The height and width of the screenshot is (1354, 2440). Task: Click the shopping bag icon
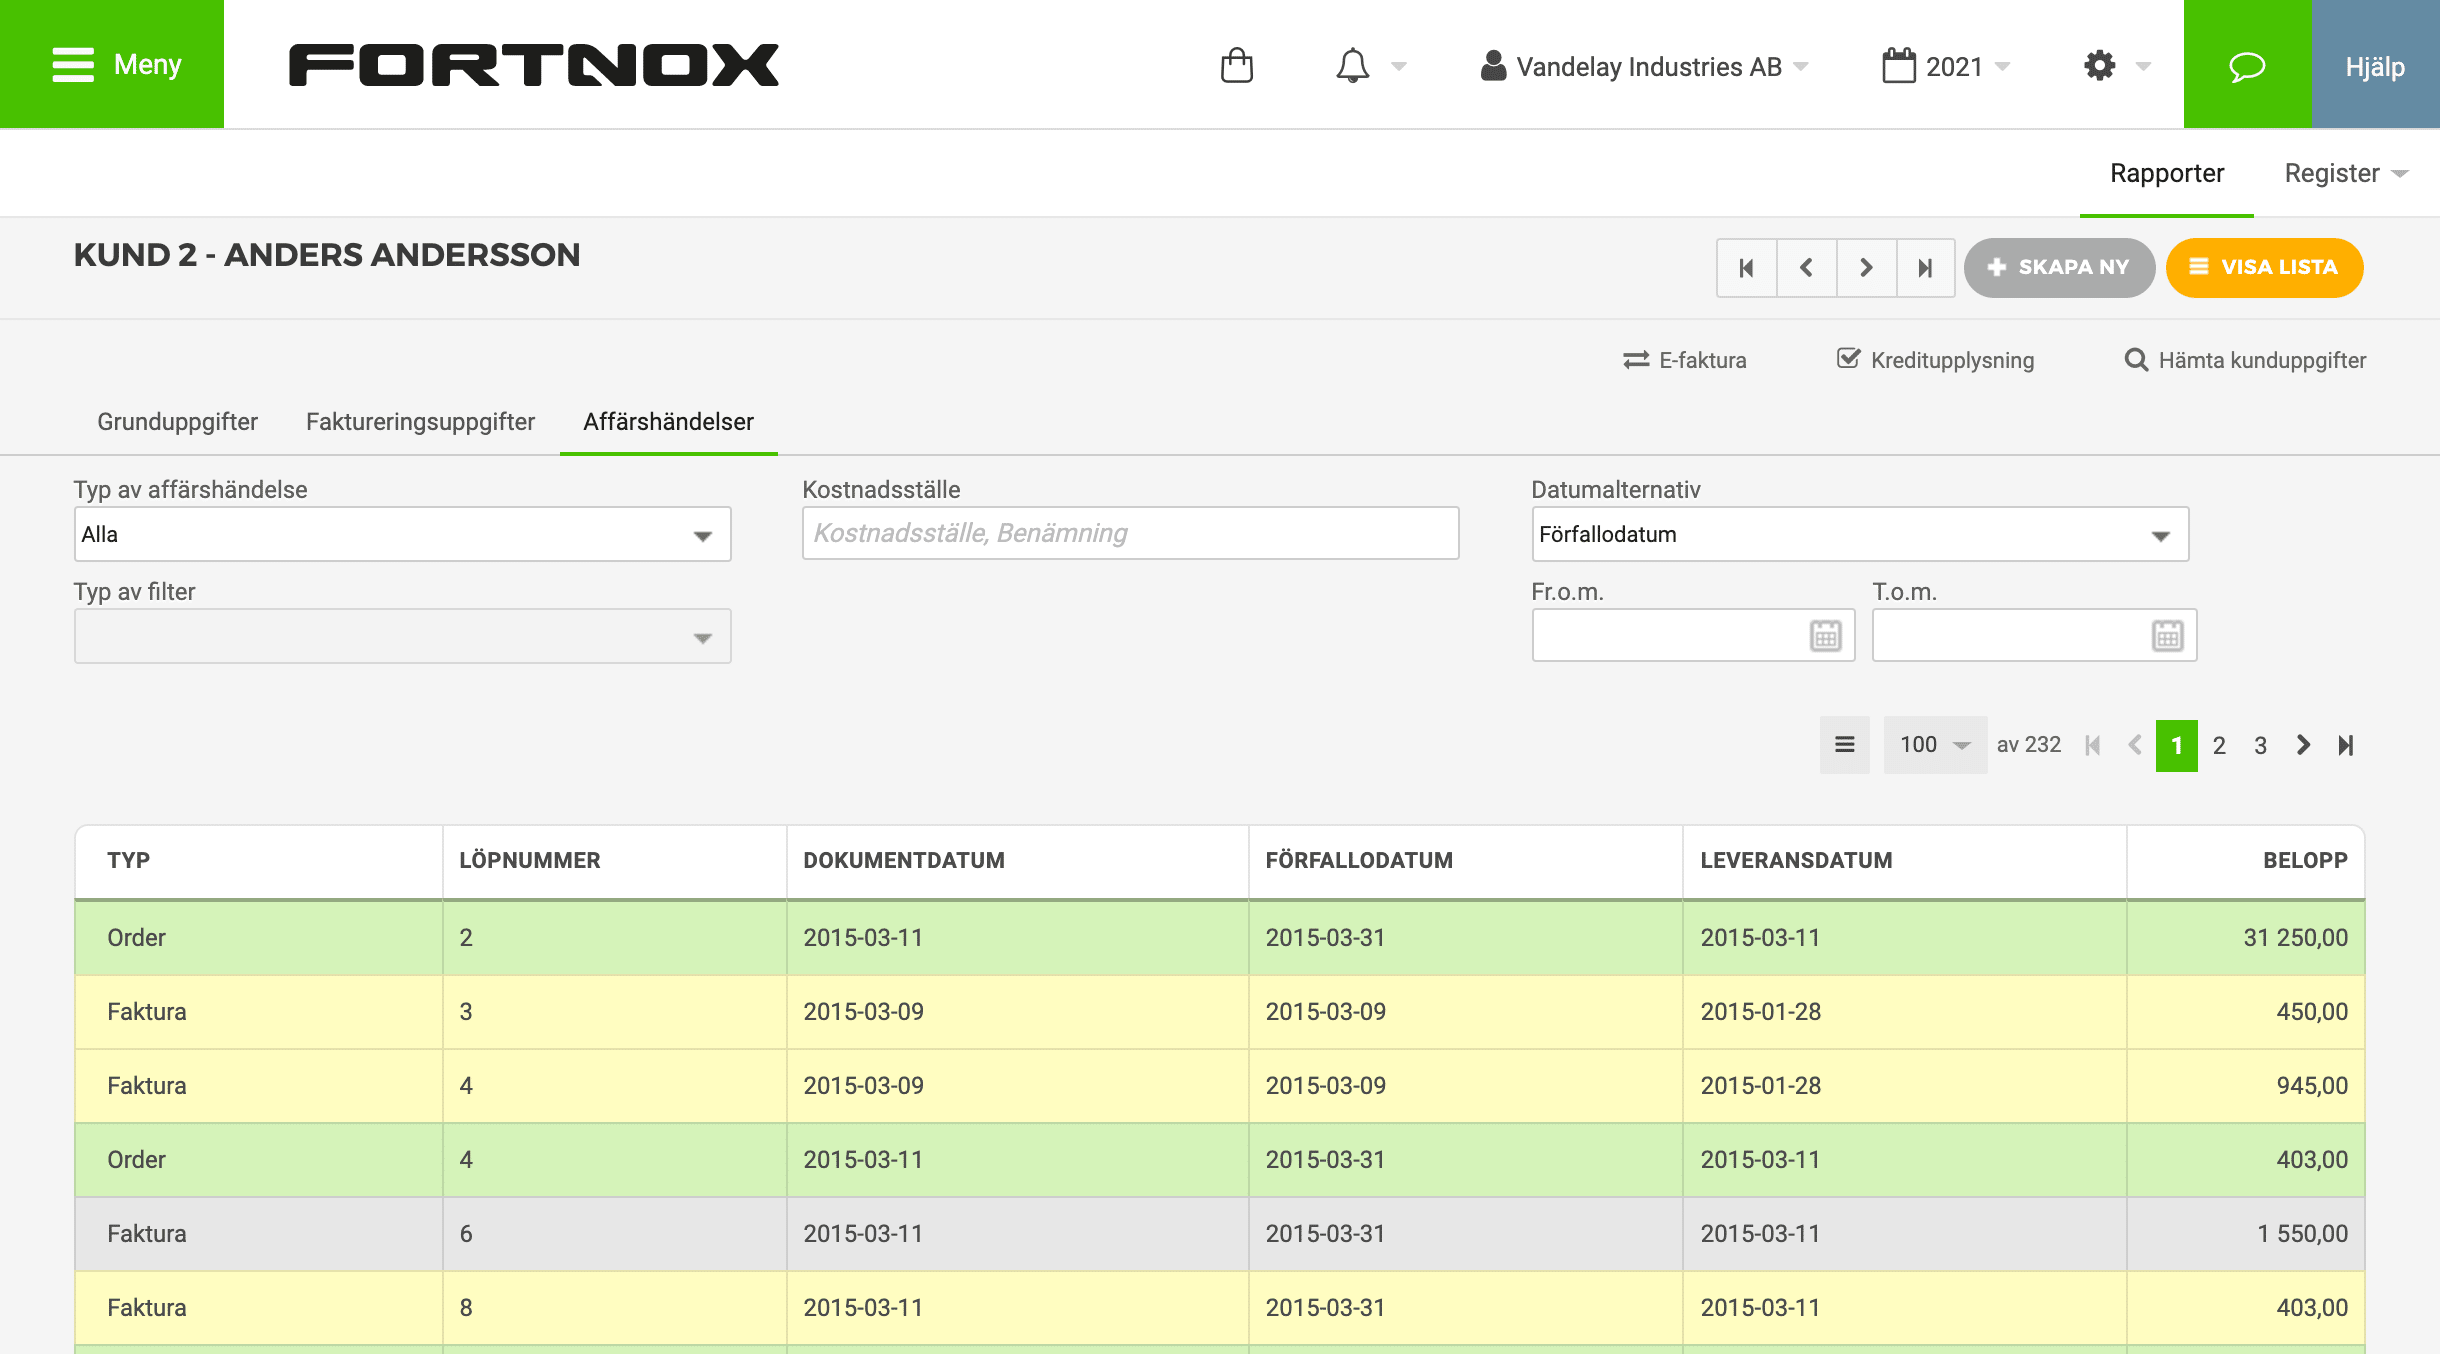(x=1238, y=65)
